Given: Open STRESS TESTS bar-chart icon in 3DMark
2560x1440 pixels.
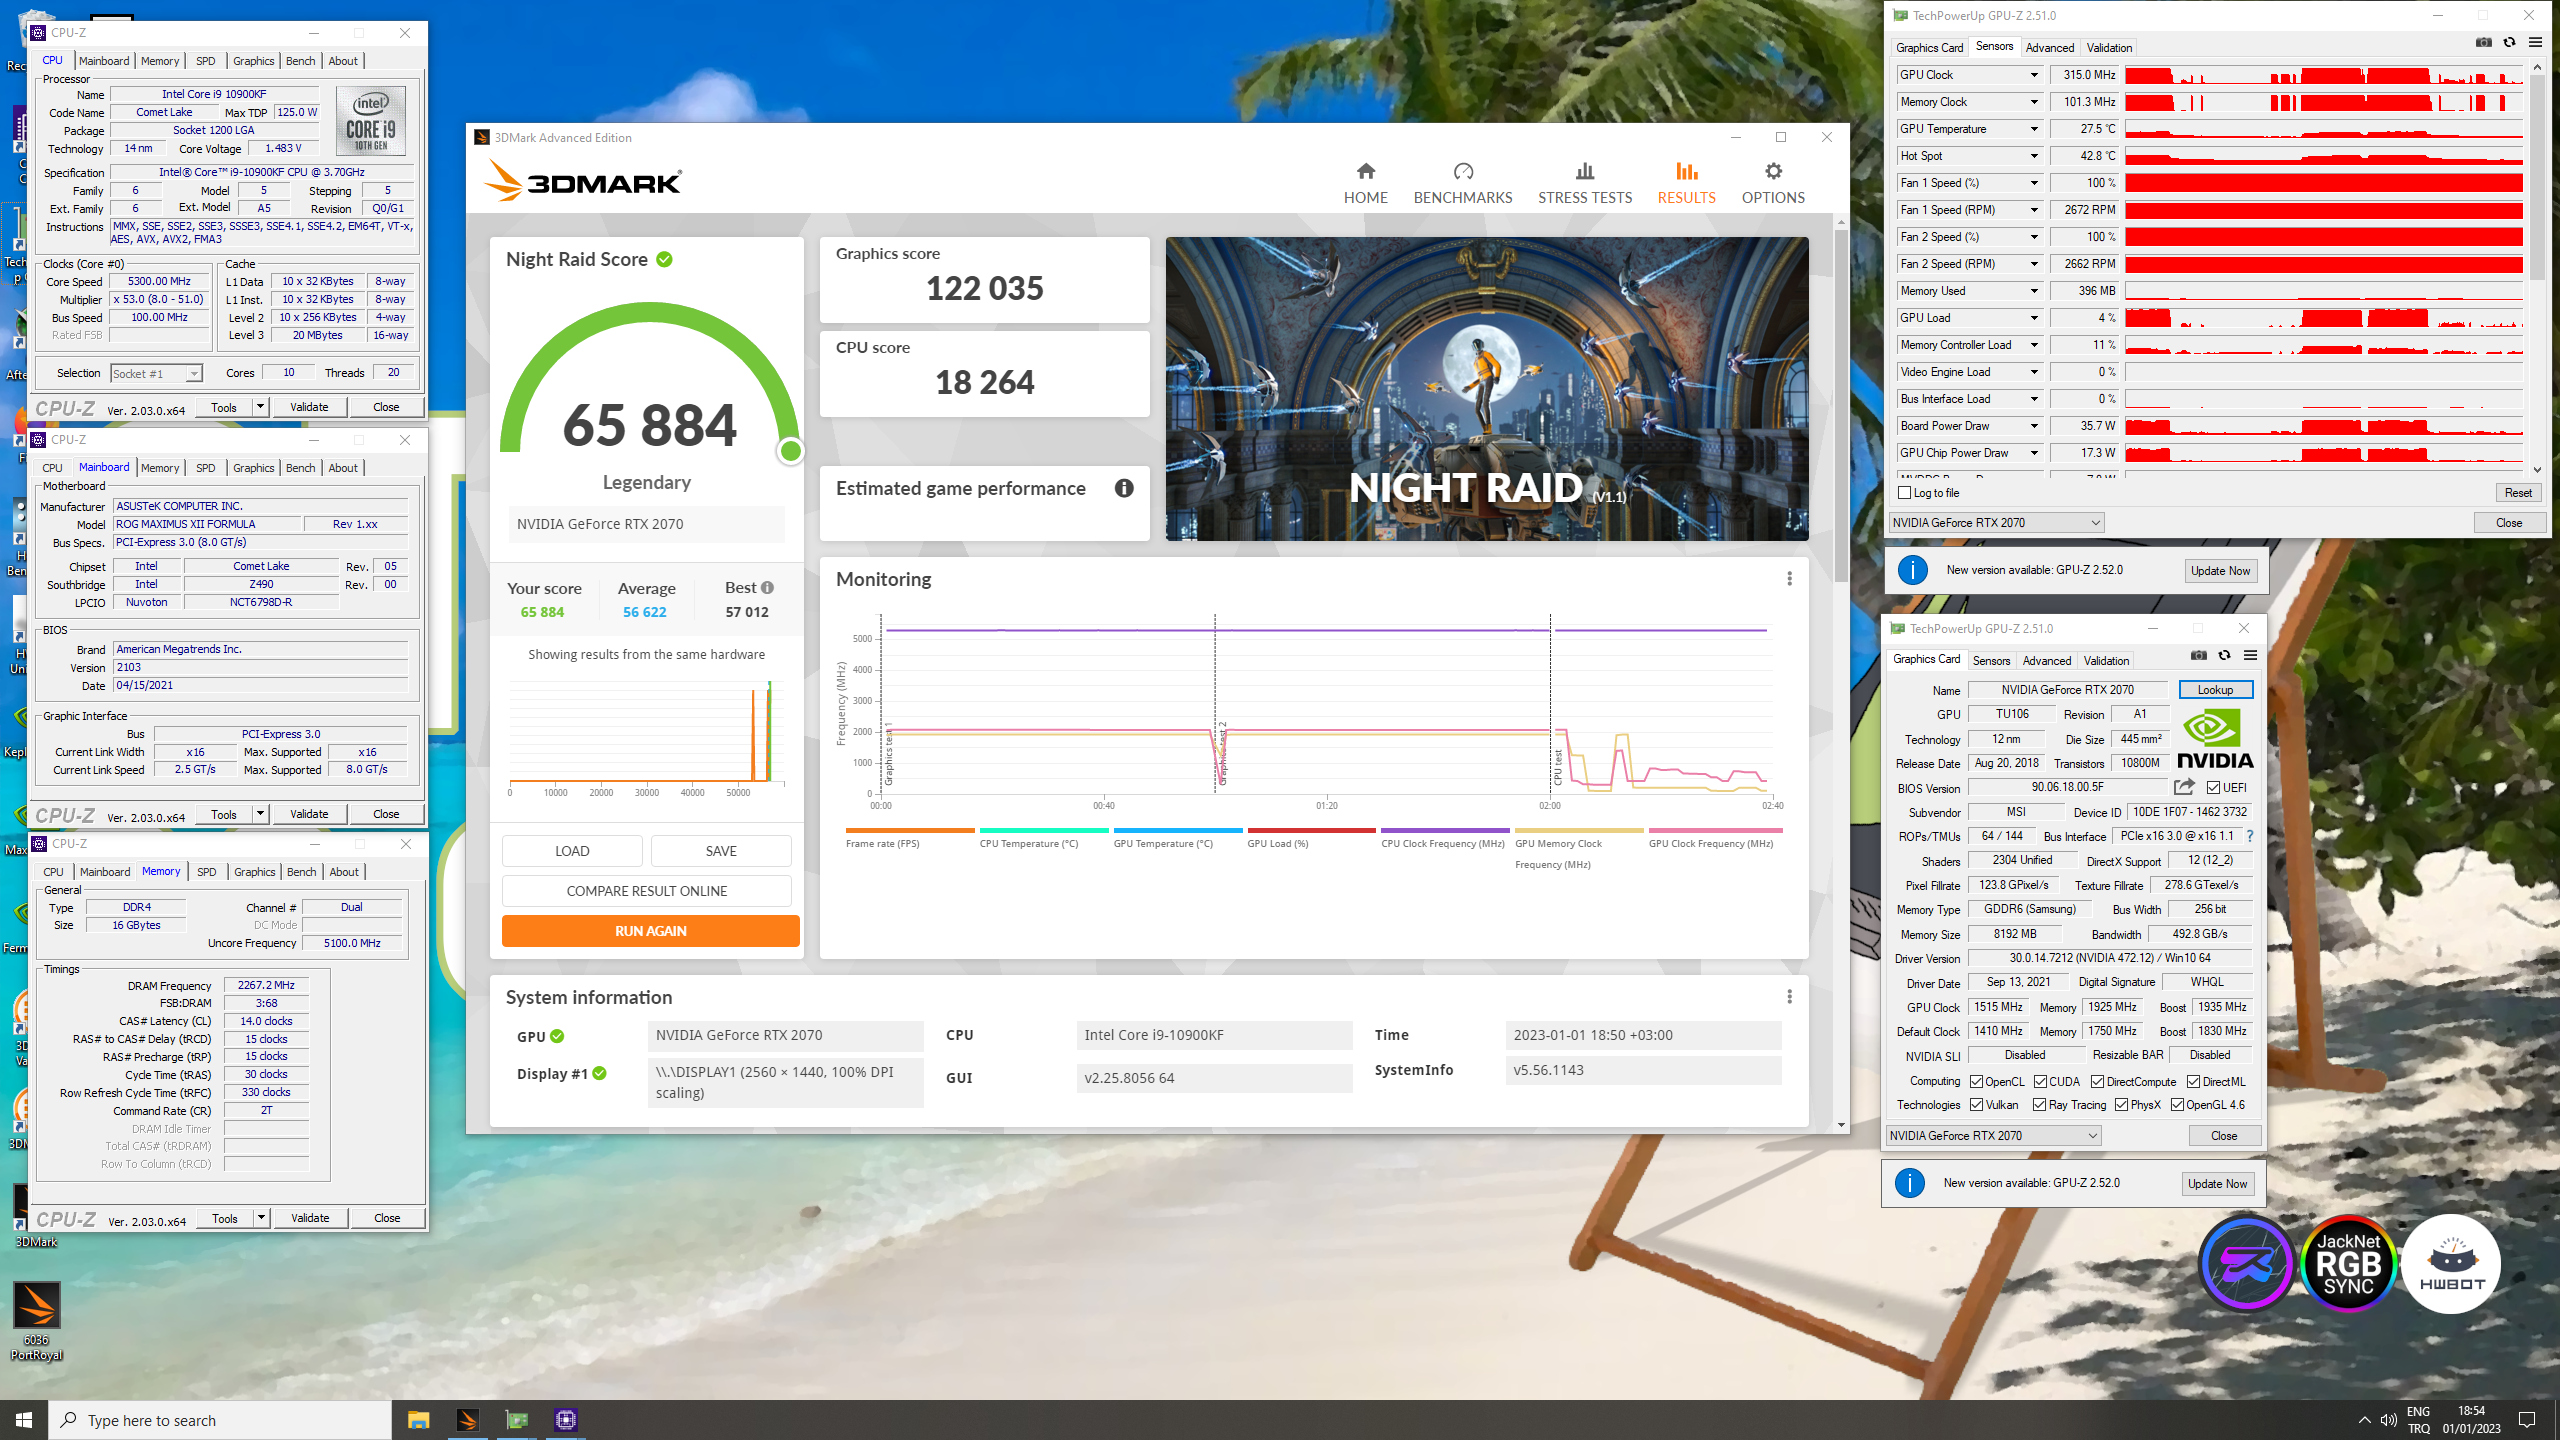Looking at the screenshot, I should pyautogui.click(x=1585, y=171).
